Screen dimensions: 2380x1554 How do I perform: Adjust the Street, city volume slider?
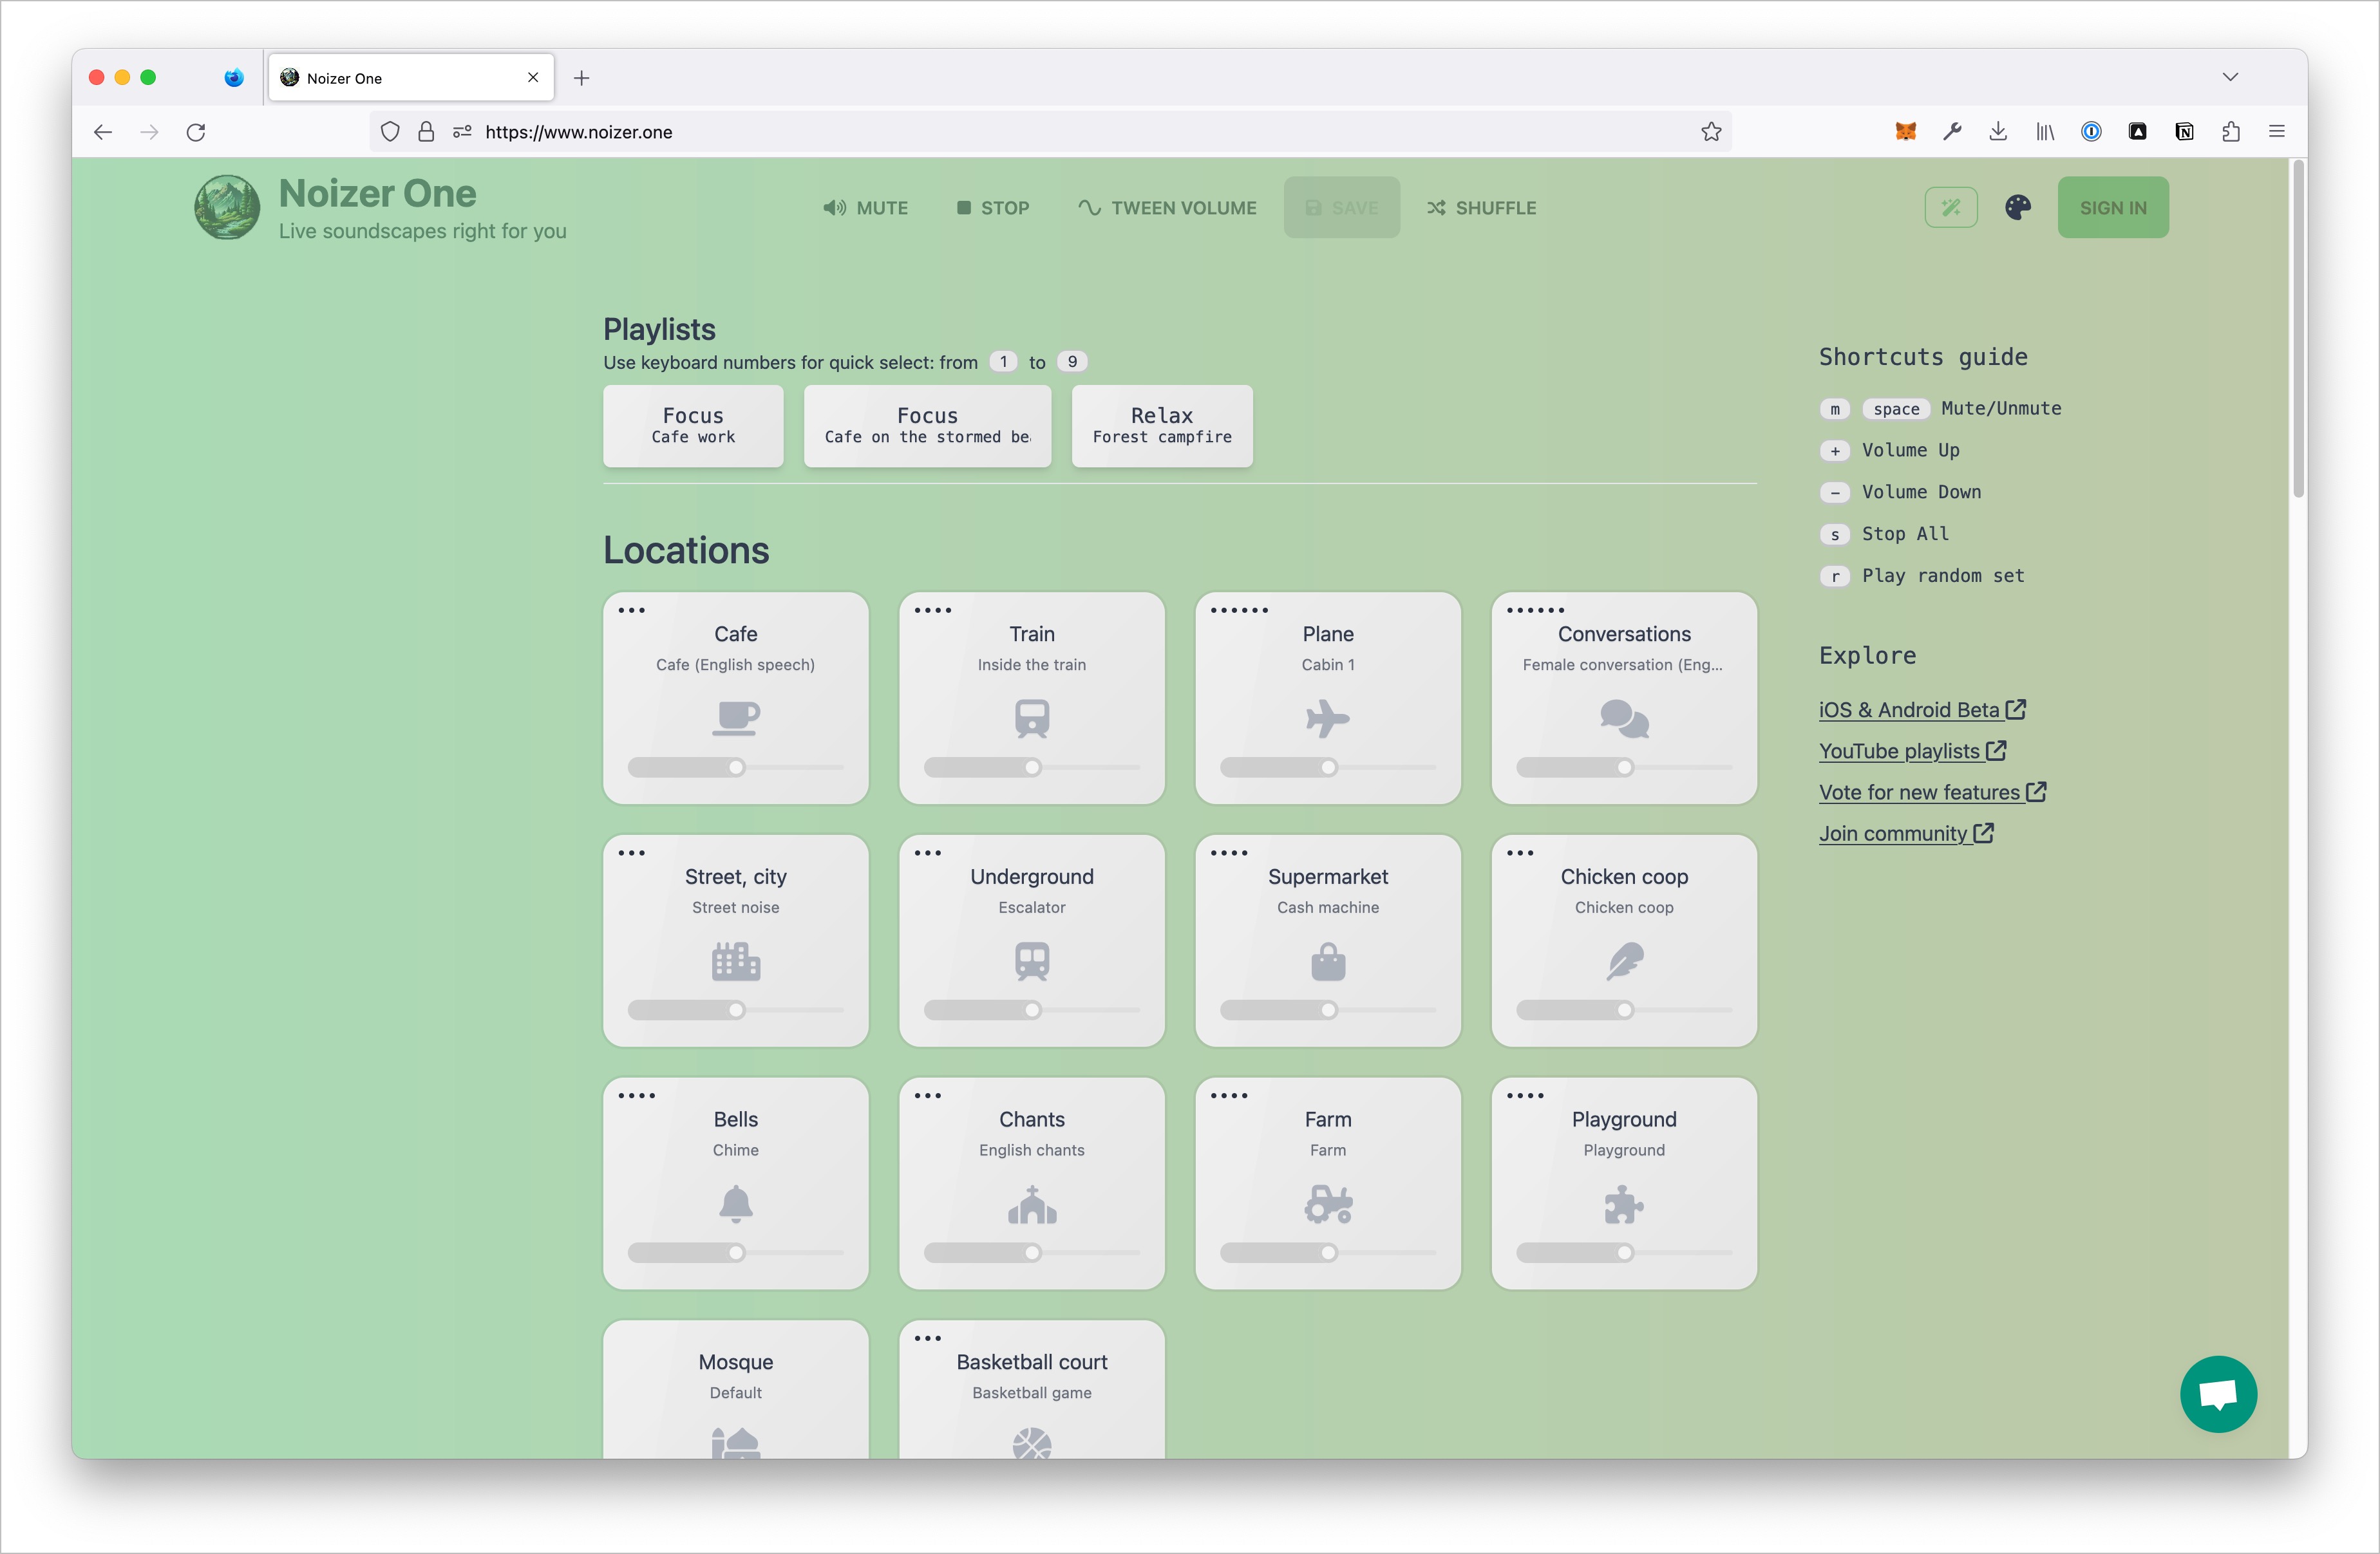point(736,1010)
